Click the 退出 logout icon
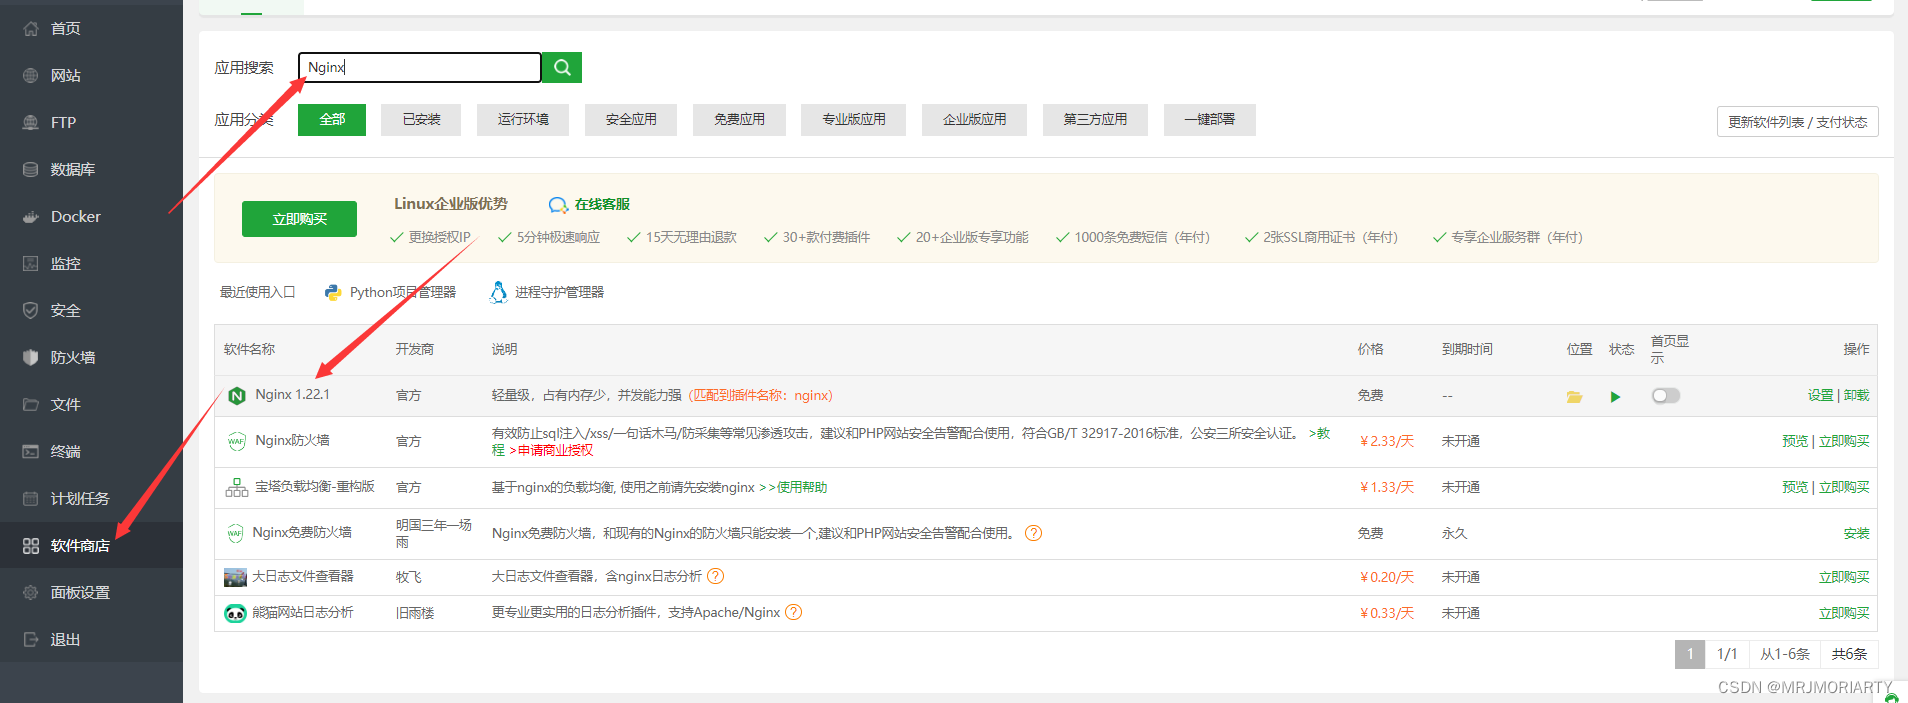The height and width of the screenshot is (703, 1908). [x=31, y=640]
